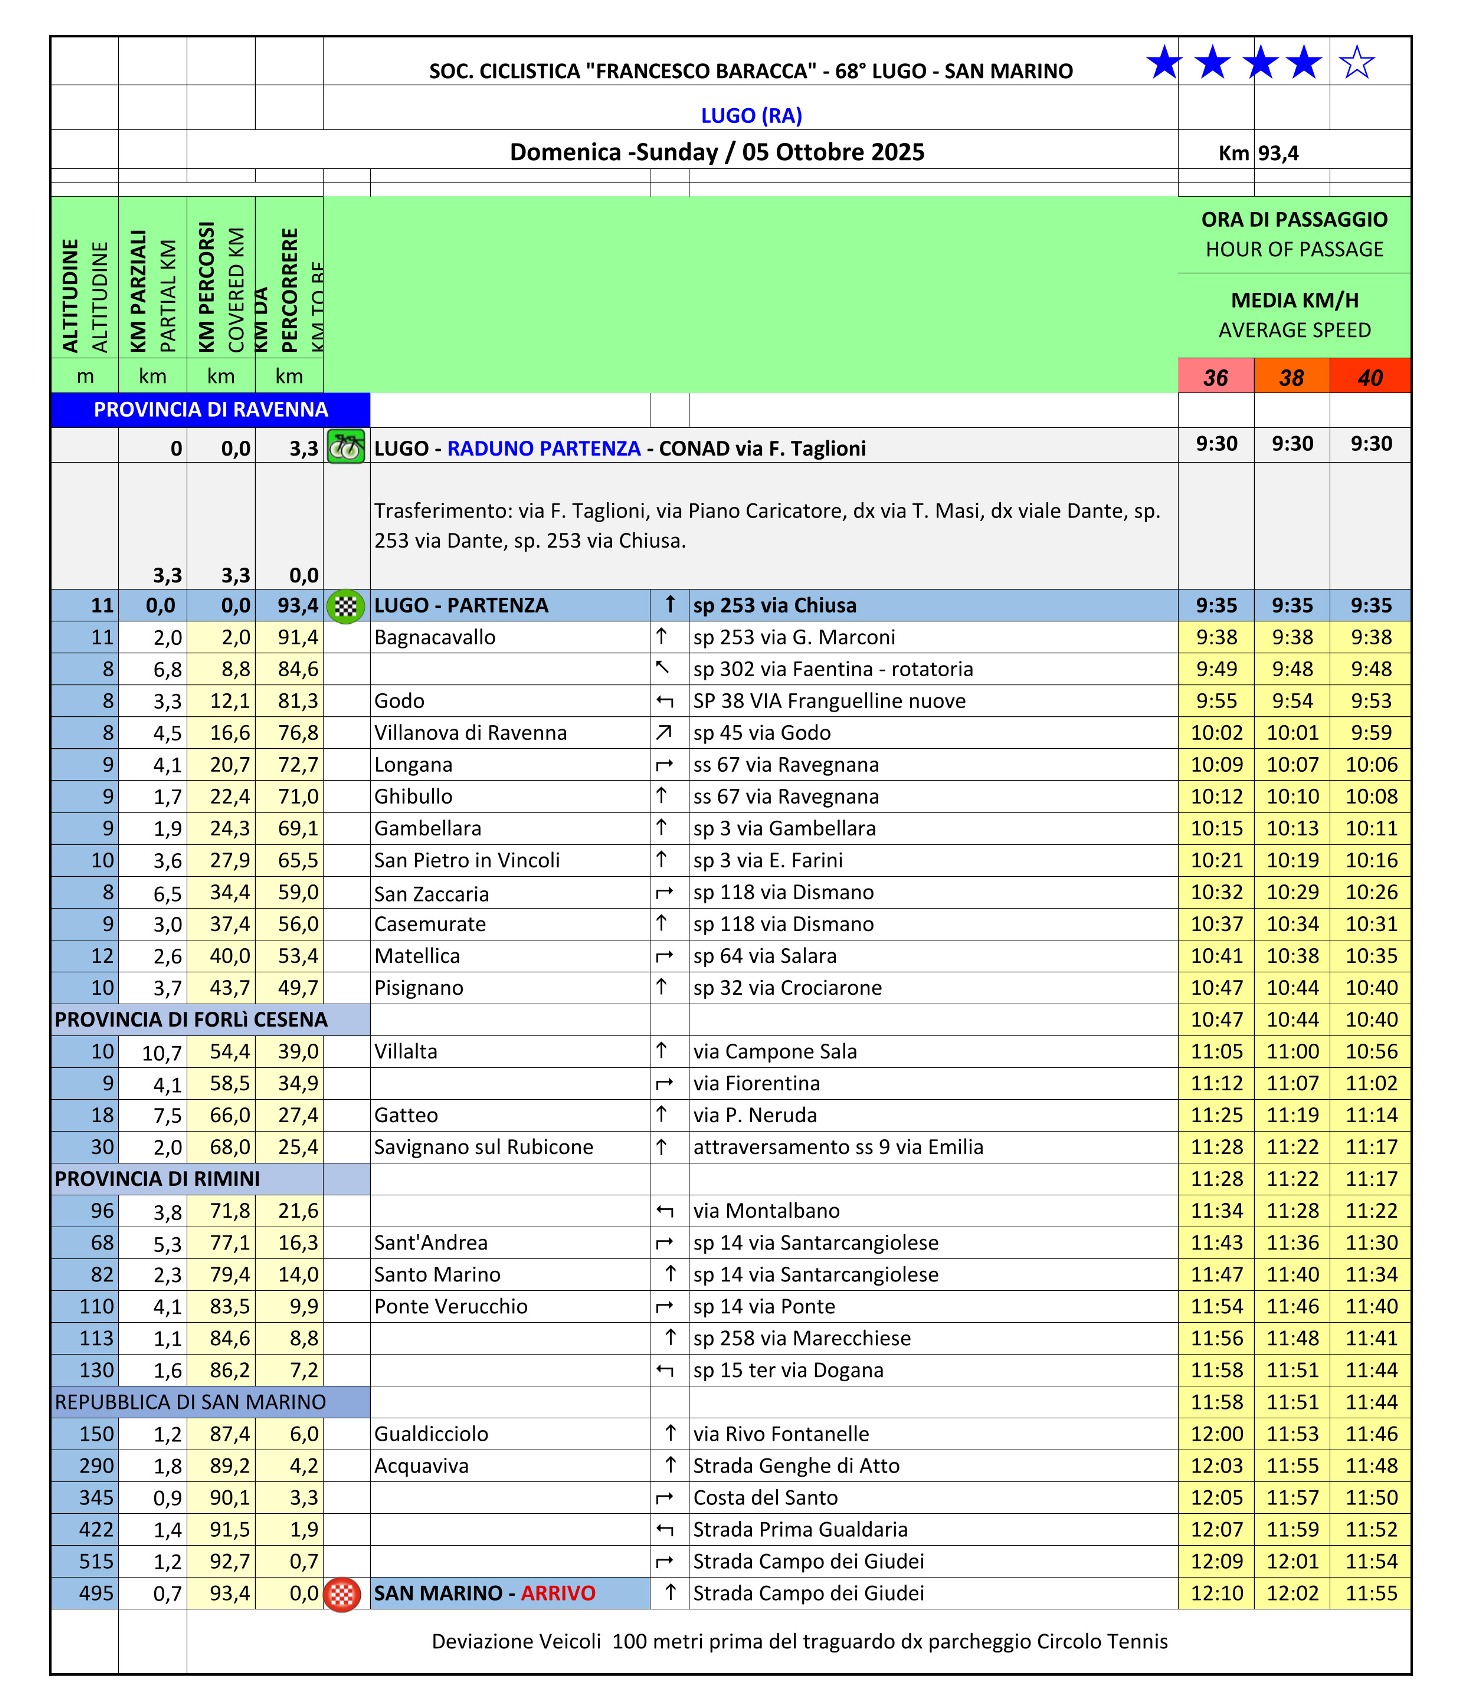The height and width of the screenshot is (1690, 1464).
Task: Click the diagonal arrow for sp 302 via Faentina
Action: 662,668
